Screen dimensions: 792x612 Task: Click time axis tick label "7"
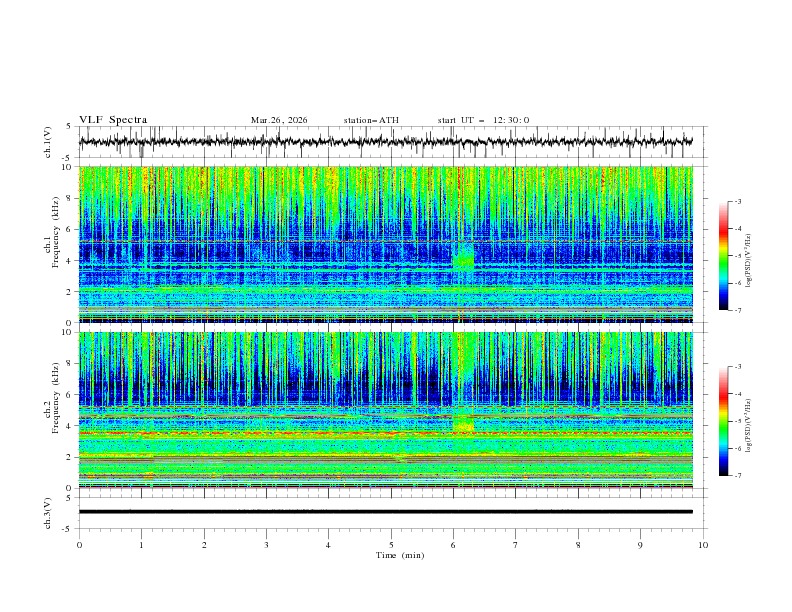click(x=516, y=545)
